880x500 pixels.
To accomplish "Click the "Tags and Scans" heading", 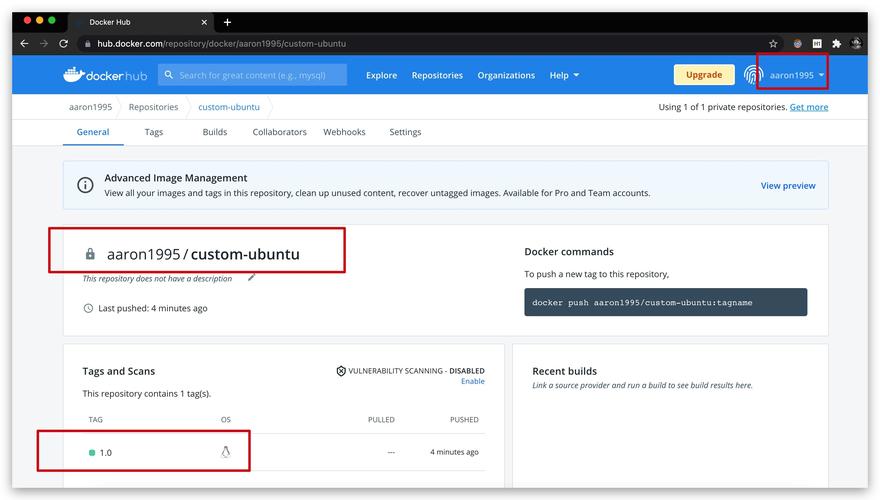I will tap(118, 371).
